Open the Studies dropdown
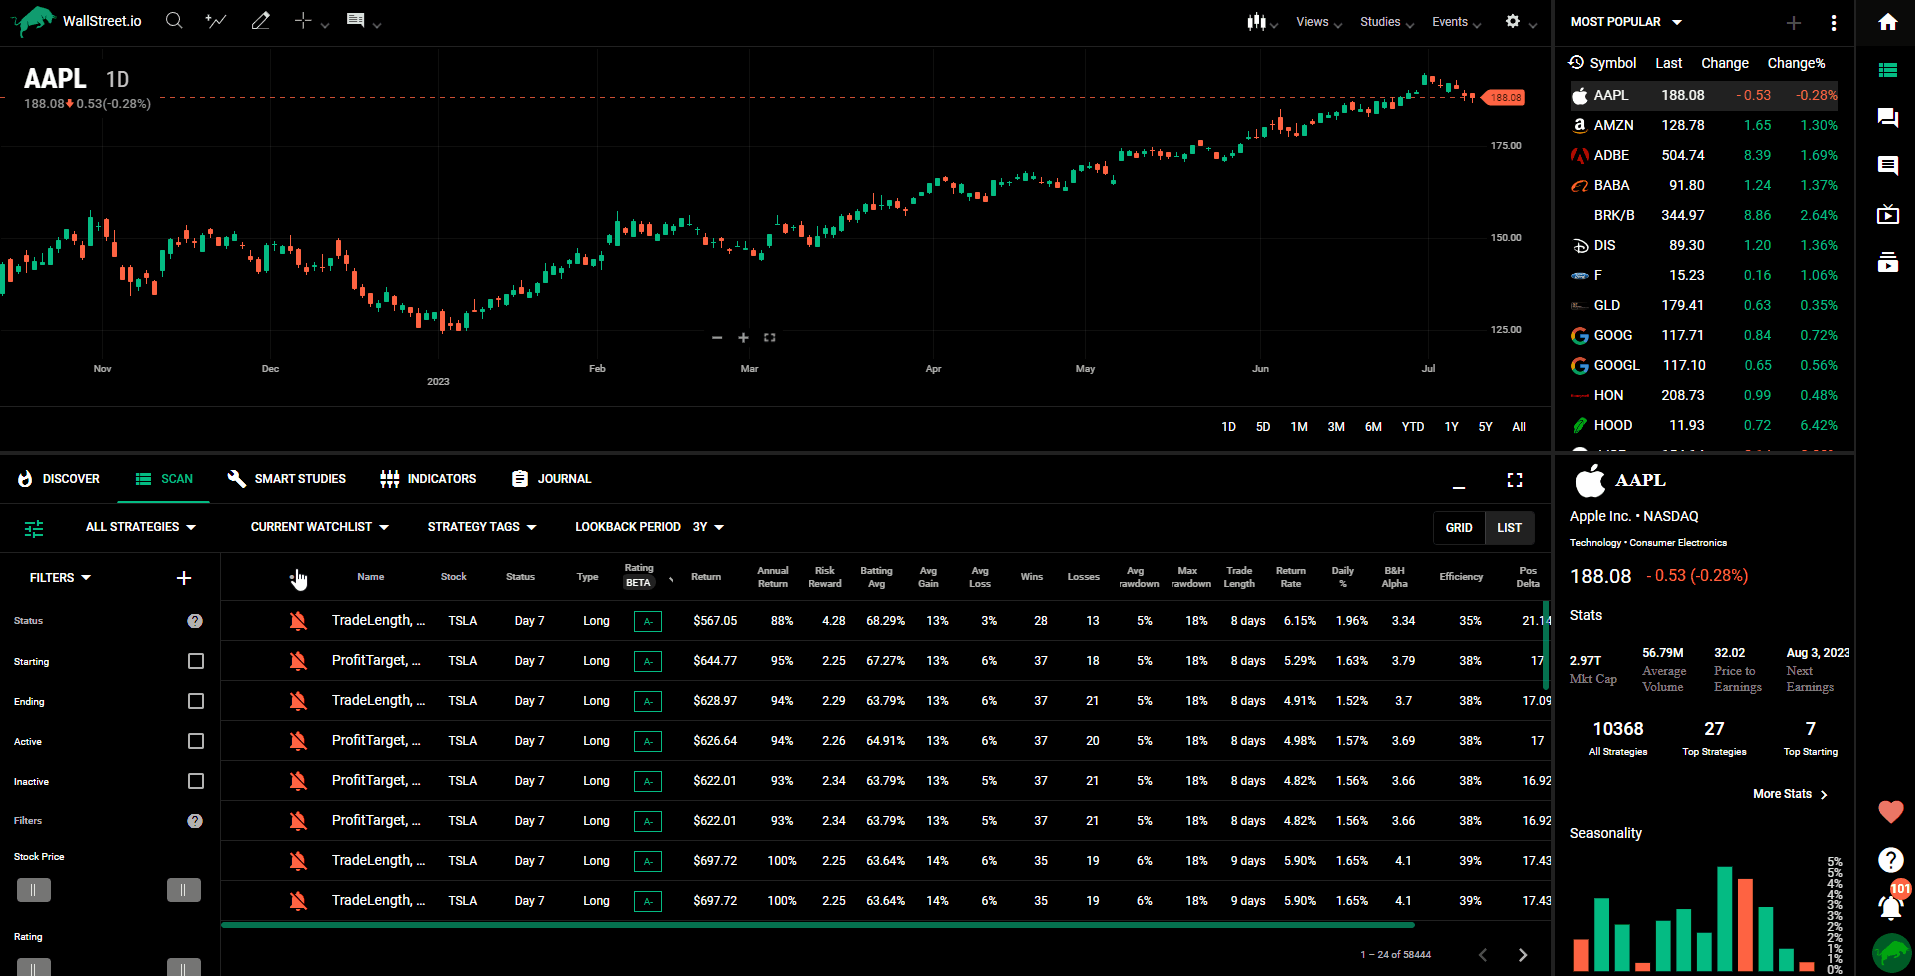 pyautogui.click(x=1387, y=22)
